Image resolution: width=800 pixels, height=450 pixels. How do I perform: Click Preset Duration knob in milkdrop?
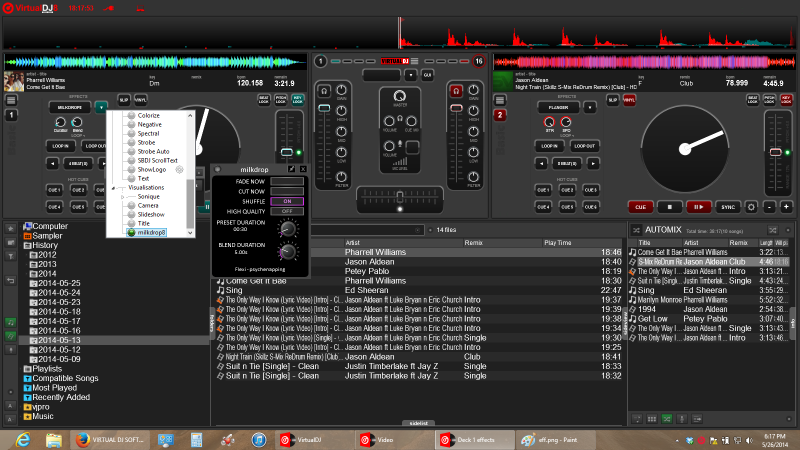pyautogui.click(x=287, y=229)
